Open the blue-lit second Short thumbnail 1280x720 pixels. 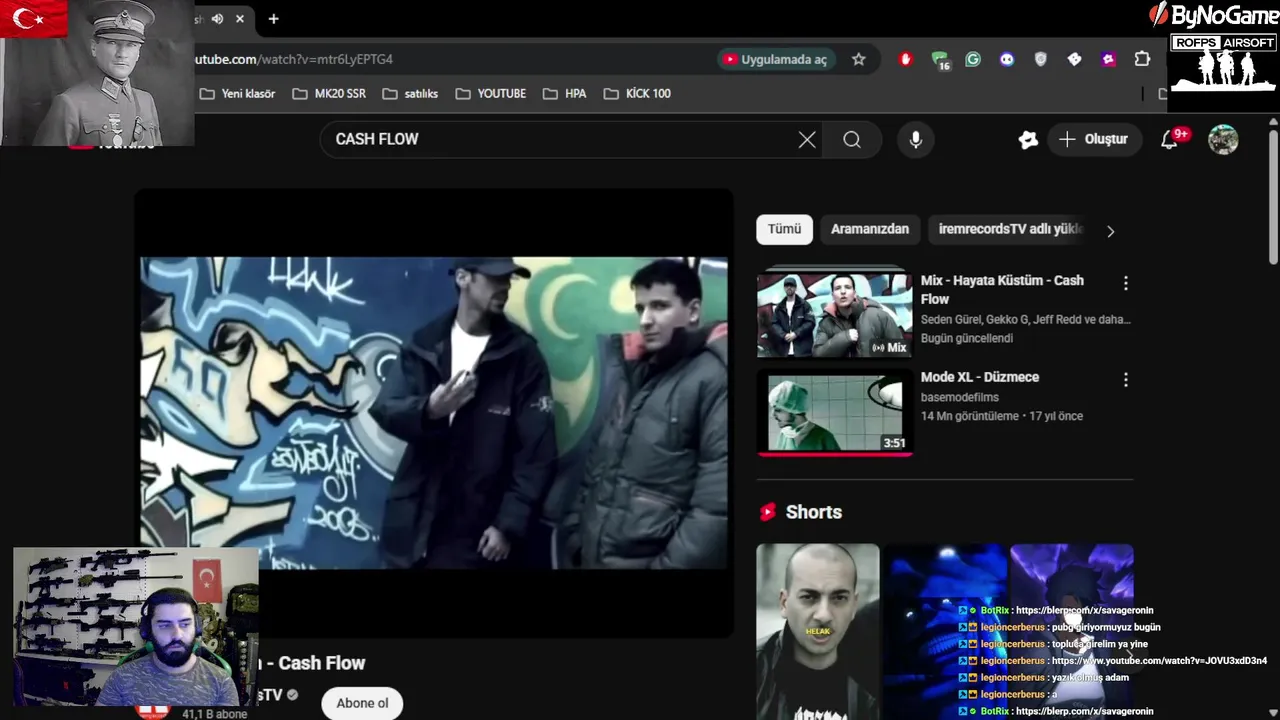click(945, 632)
